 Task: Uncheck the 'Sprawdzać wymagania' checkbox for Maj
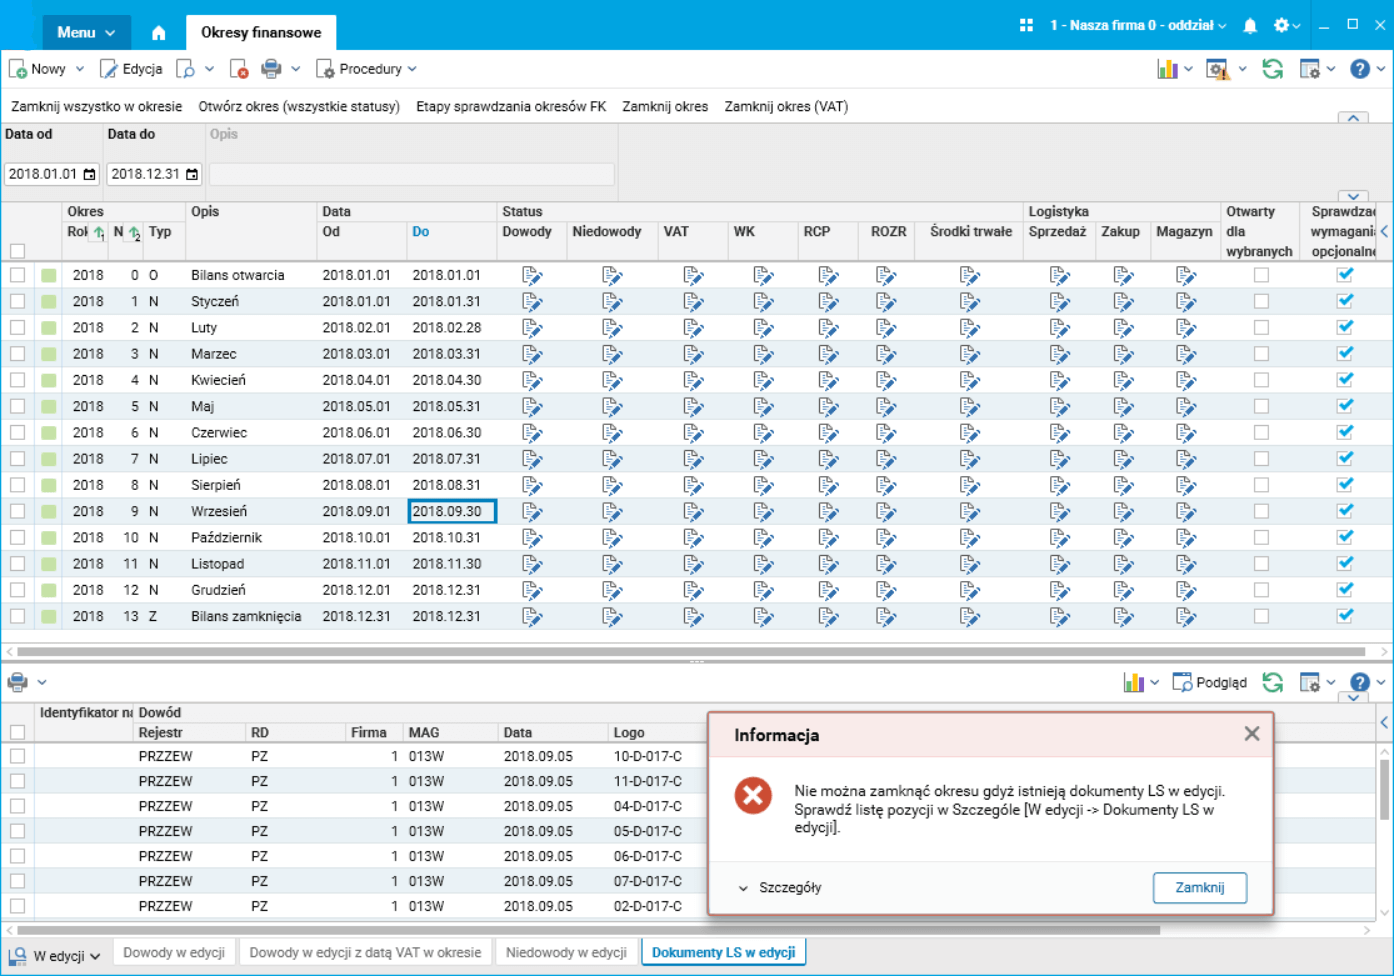pyautogui.click(x=1345, y=406)
